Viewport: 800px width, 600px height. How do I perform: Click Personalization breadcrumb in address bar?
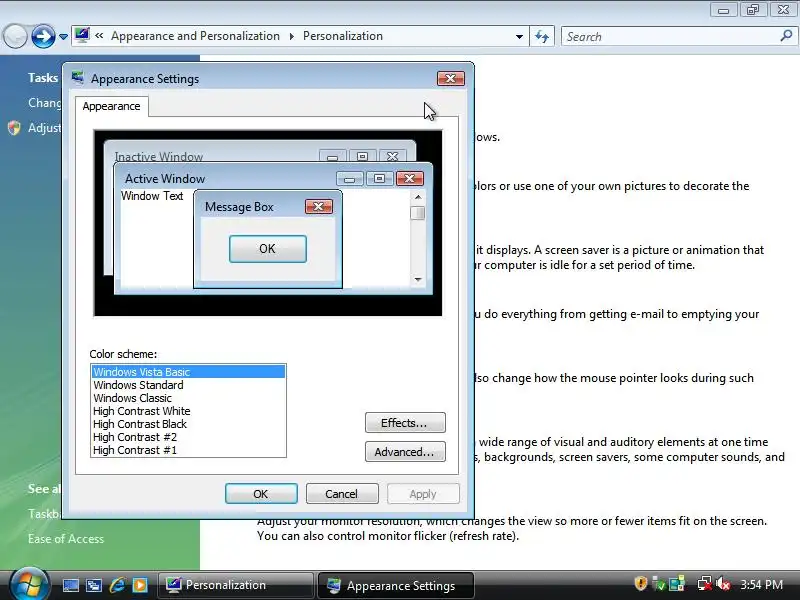(x=343, y=36)
